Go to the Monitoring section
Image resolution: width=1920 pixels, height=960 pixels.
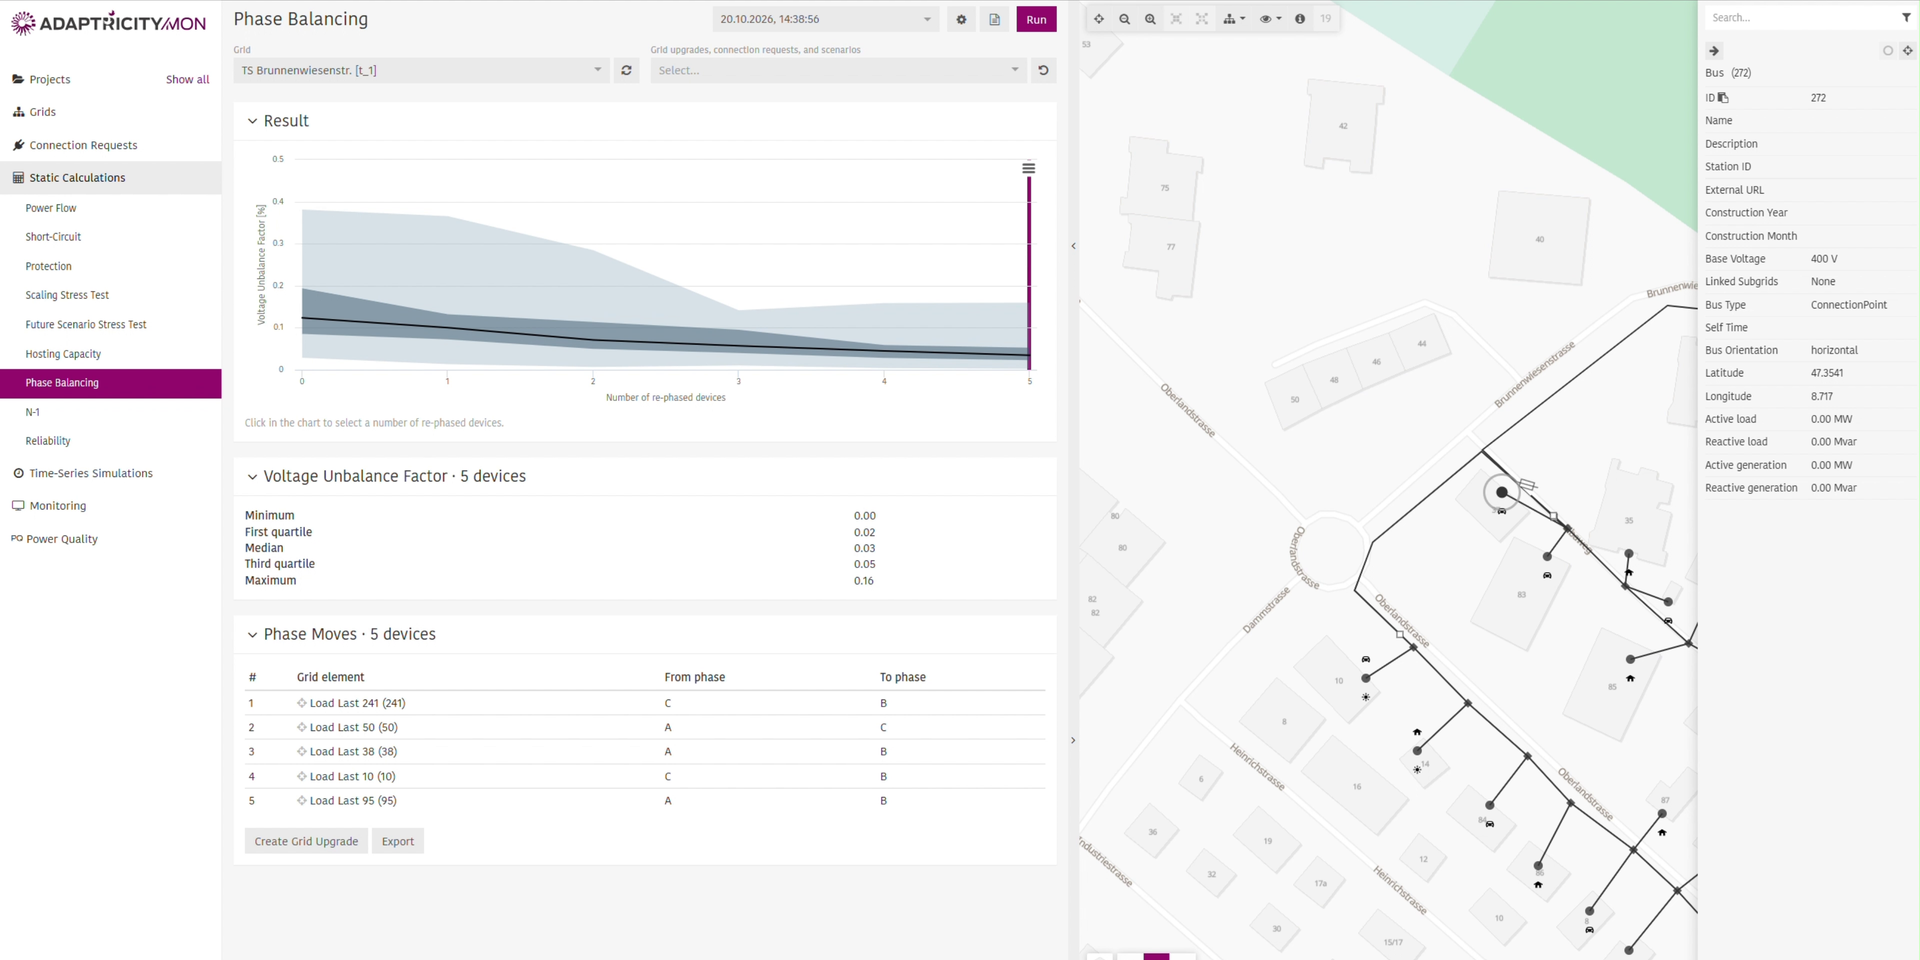coord(58,506)
